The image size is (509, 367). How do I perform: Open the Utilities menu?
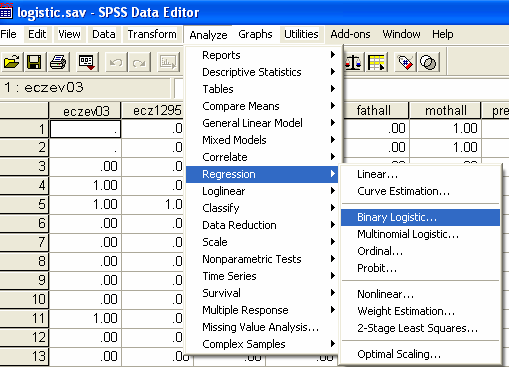[301, 34]
